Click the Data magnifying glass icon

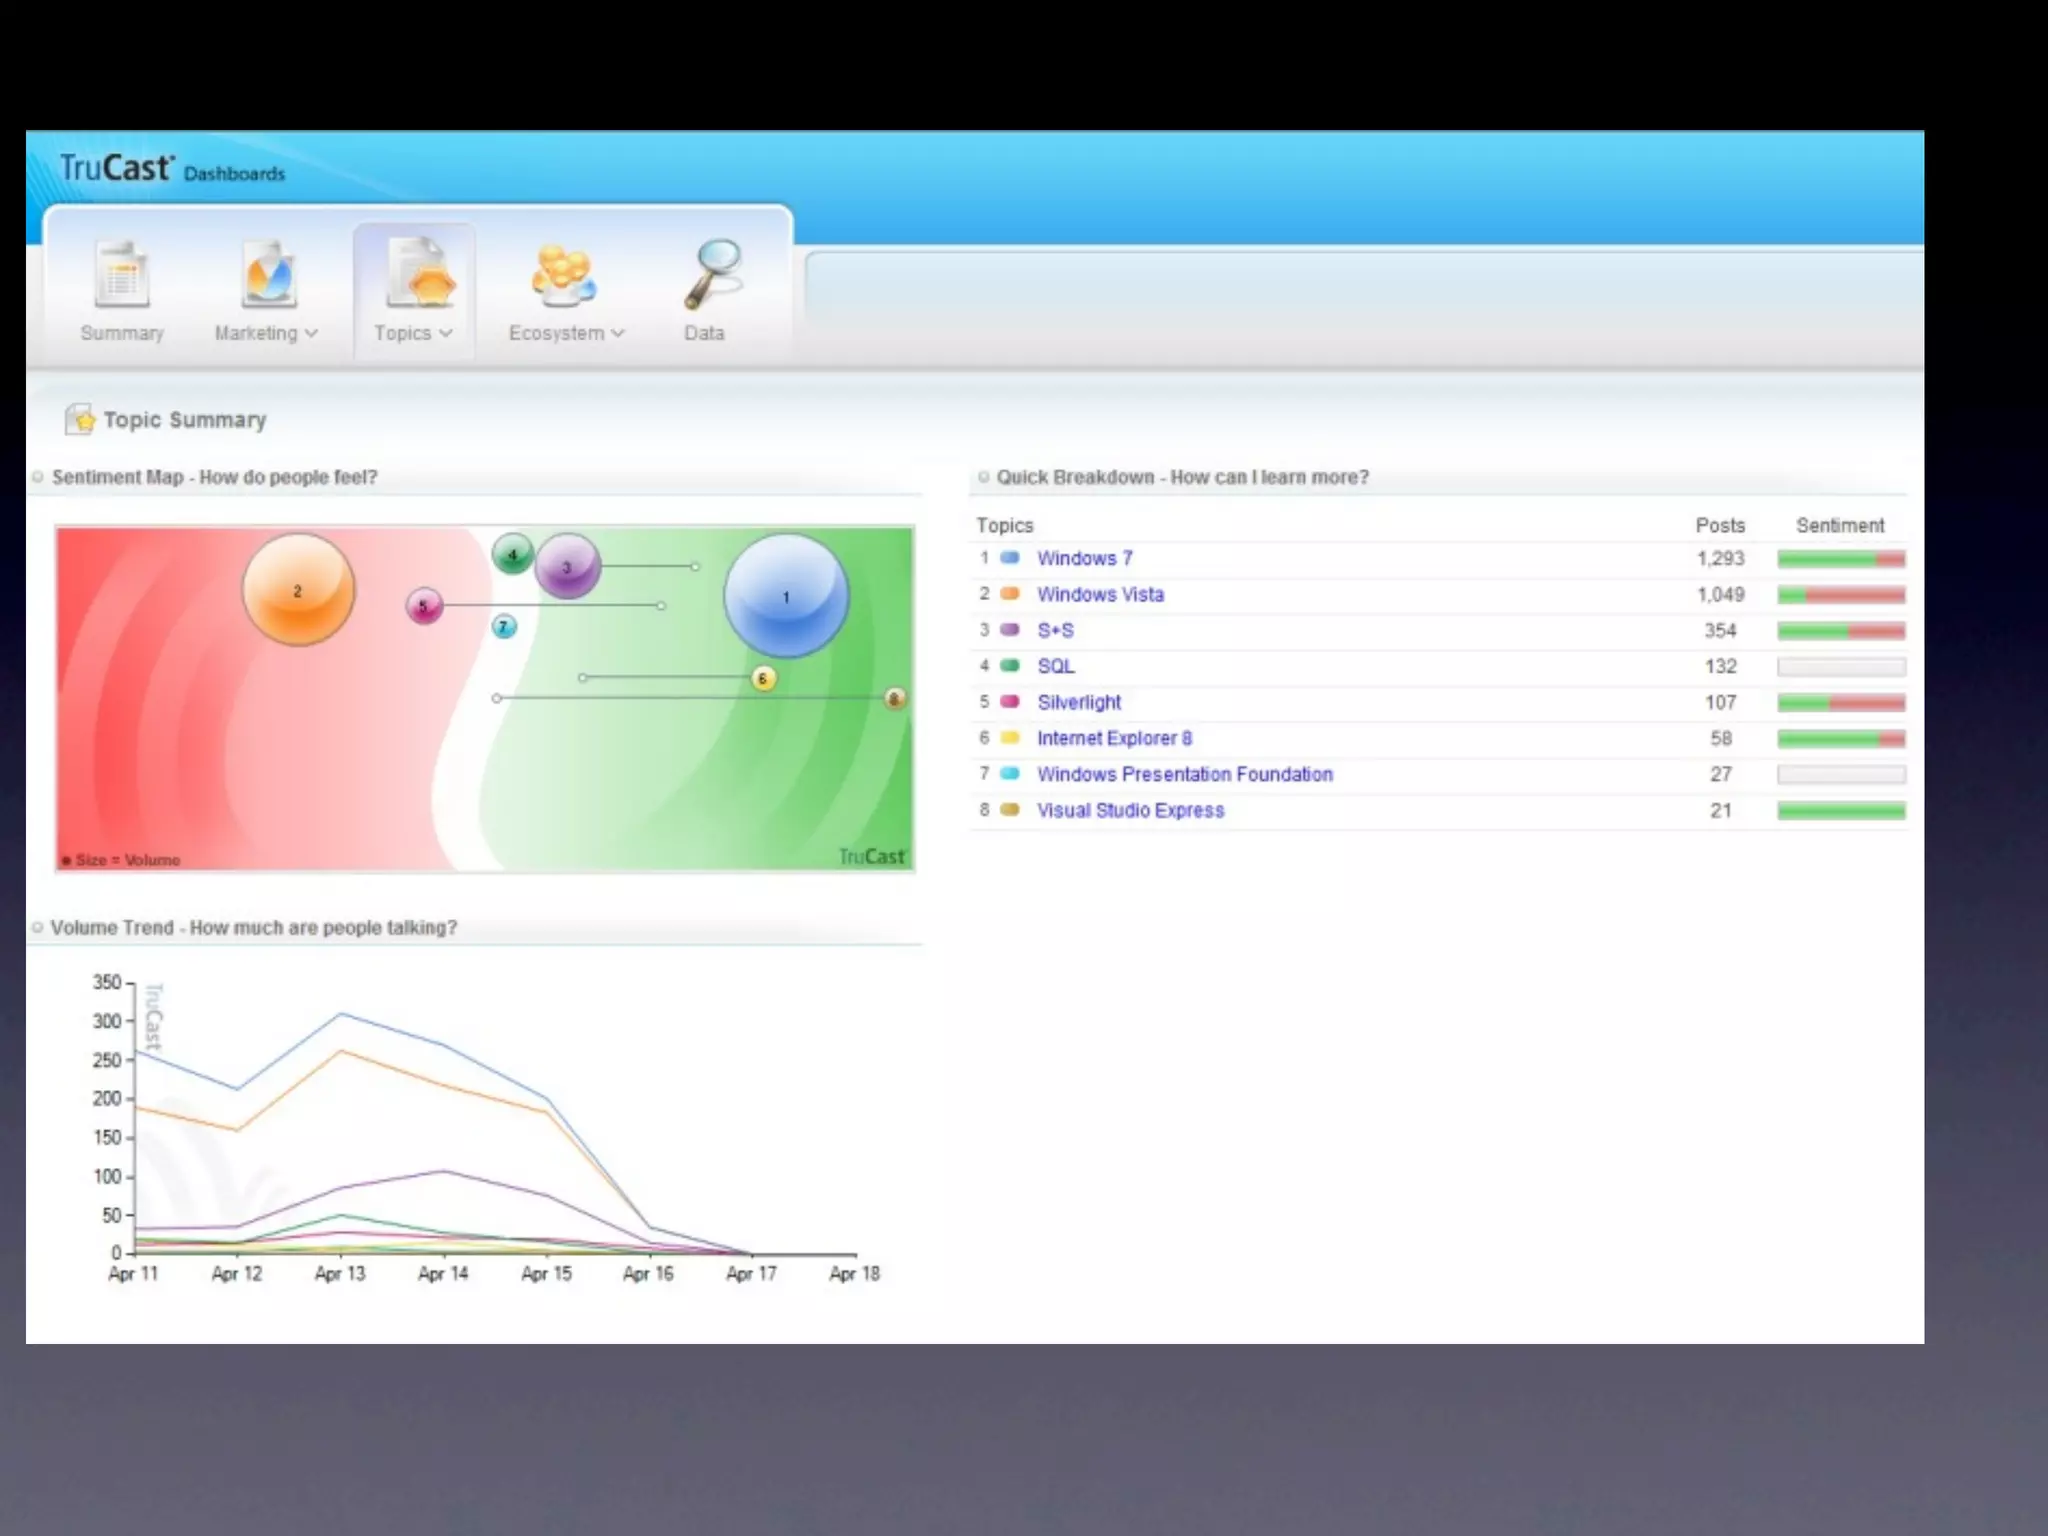(712, 272)
